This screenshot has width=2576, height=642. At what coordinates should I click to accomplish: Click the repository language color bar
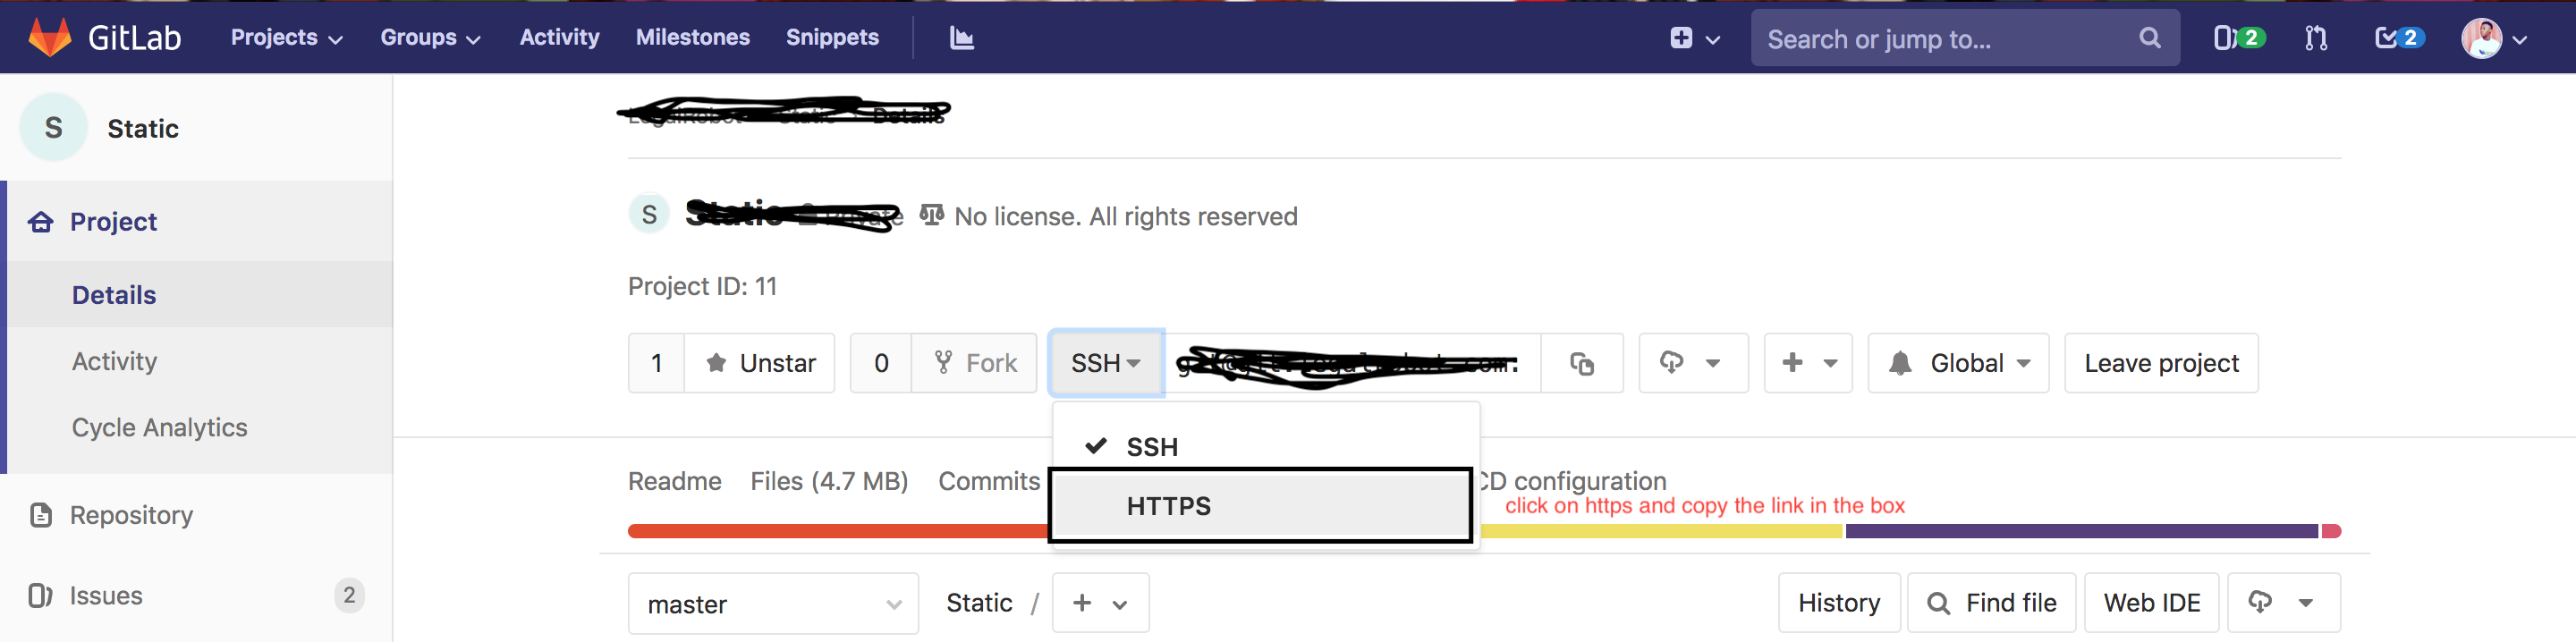[x=1484, y=531]
